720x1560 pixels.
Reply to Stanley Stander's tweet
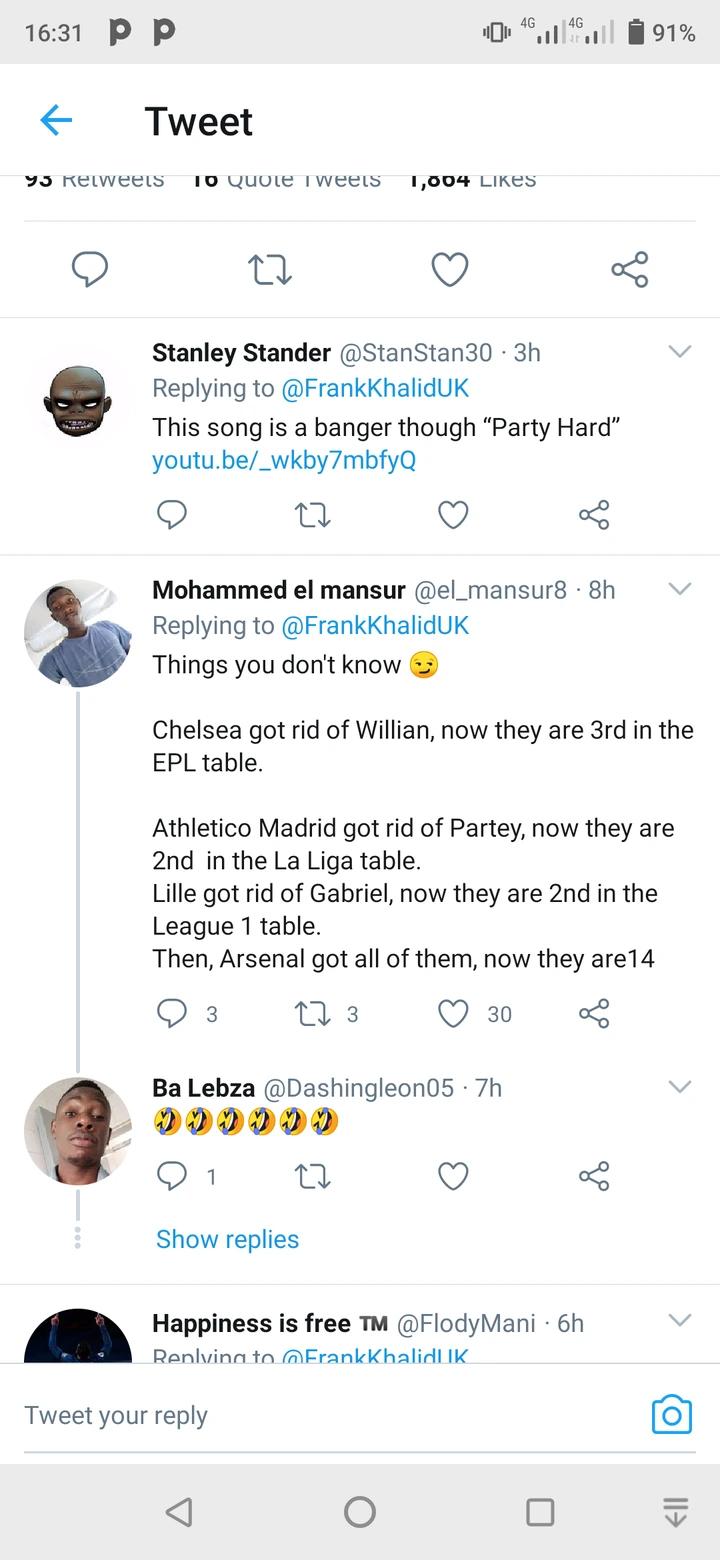point(172,515)
